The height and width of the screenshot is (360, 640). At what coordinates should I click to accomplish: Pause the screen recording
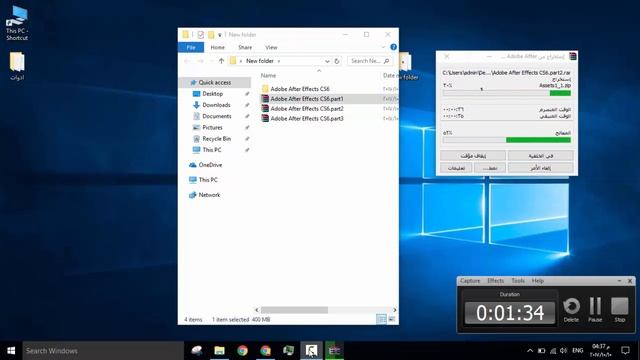[x=595, y=310]
